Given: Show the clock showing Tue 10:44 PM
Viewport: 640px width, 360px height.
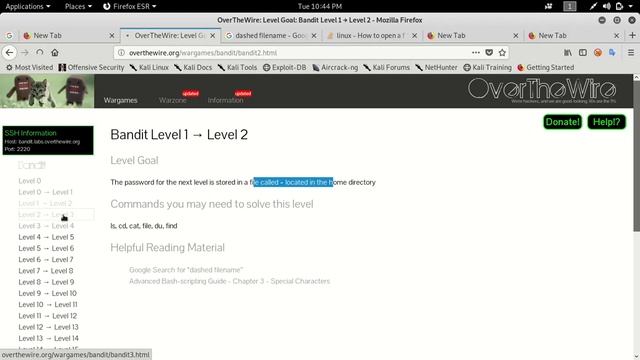Looking at the screenshot, I should point(320,6).
